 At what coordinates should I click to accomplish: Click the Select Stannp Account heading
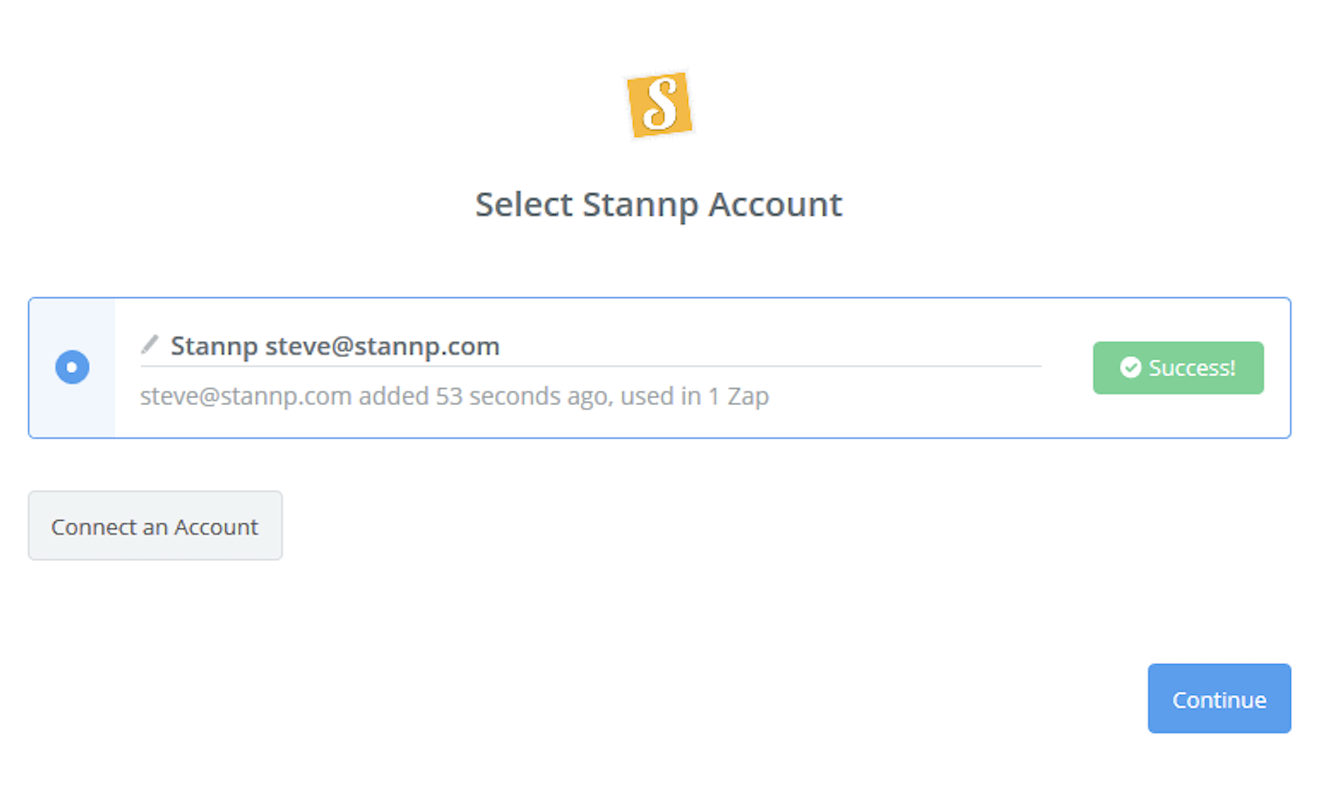pyautogui.click(x=659, y=204)
